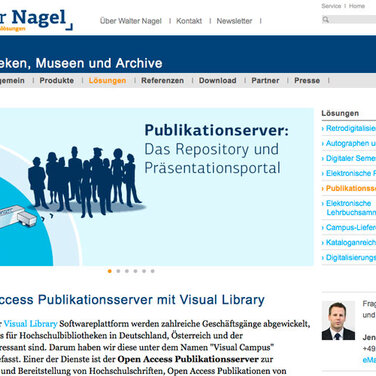Open the Partner menu item

pos(265,81)
